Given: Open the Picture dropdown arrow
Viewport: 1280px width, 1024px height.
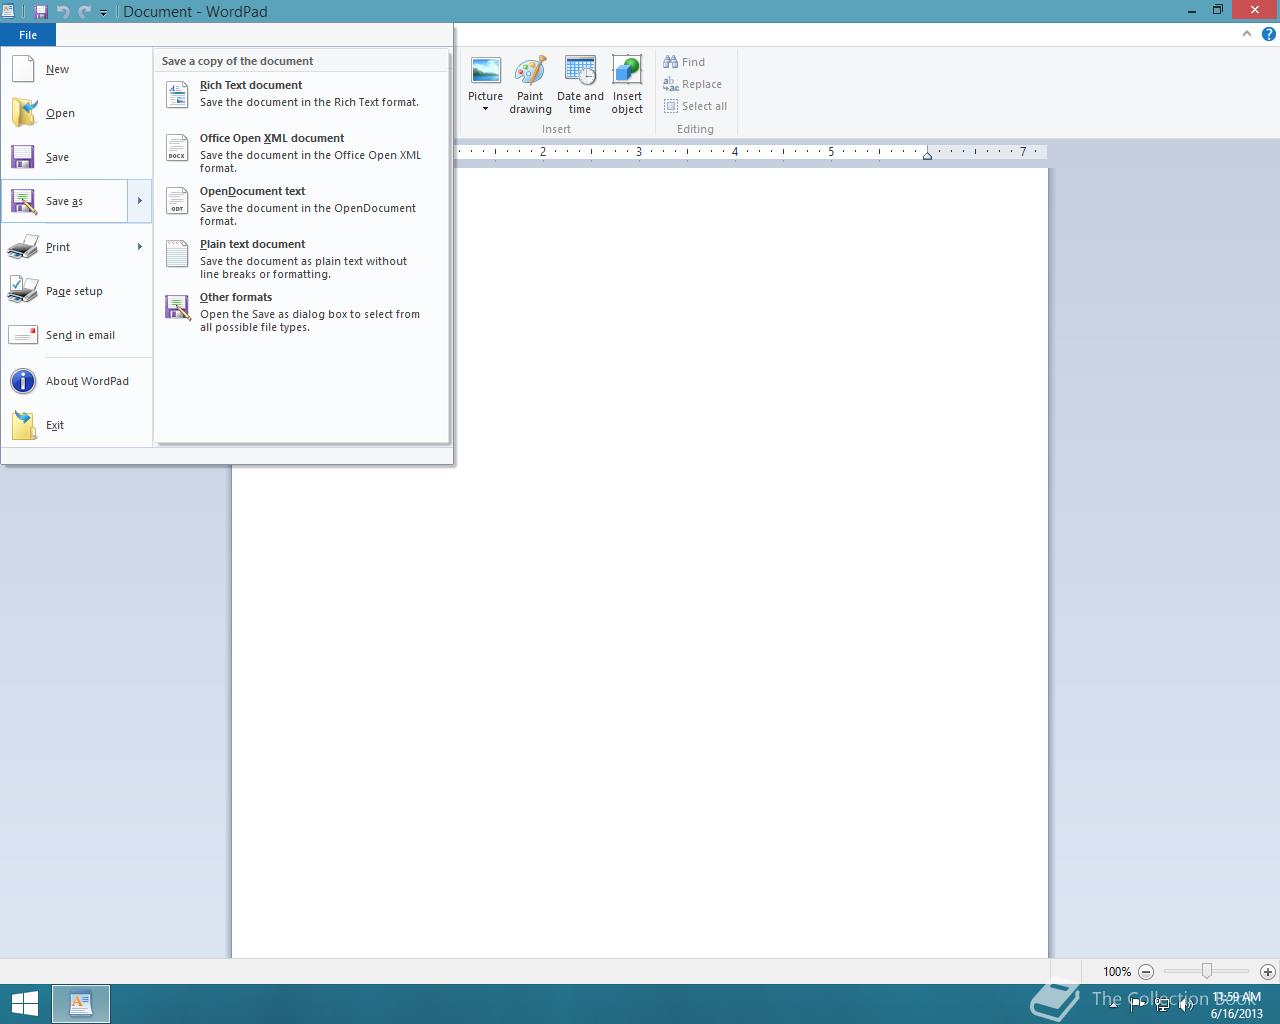Looking at the screenshot, I should [x=485, y=110].
